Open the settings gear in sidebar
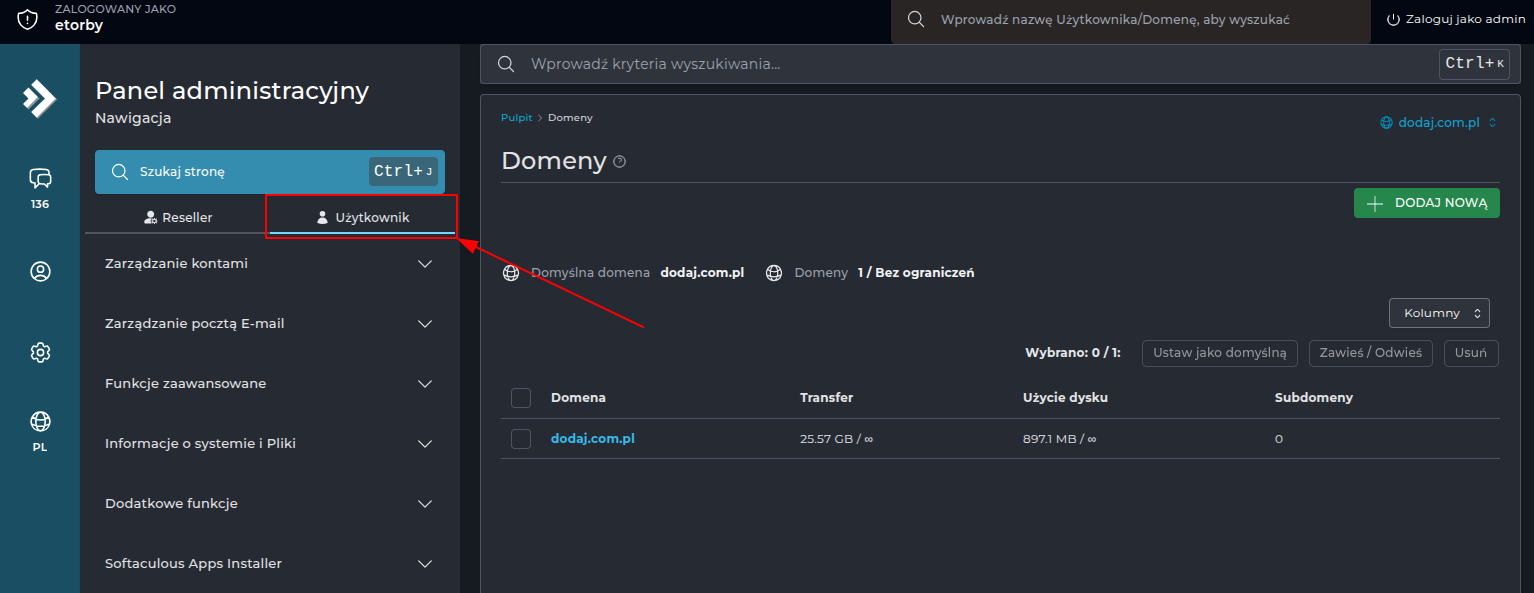This screenshot has height=593, width=1534. pyautogui.click(x=40, y=352)
